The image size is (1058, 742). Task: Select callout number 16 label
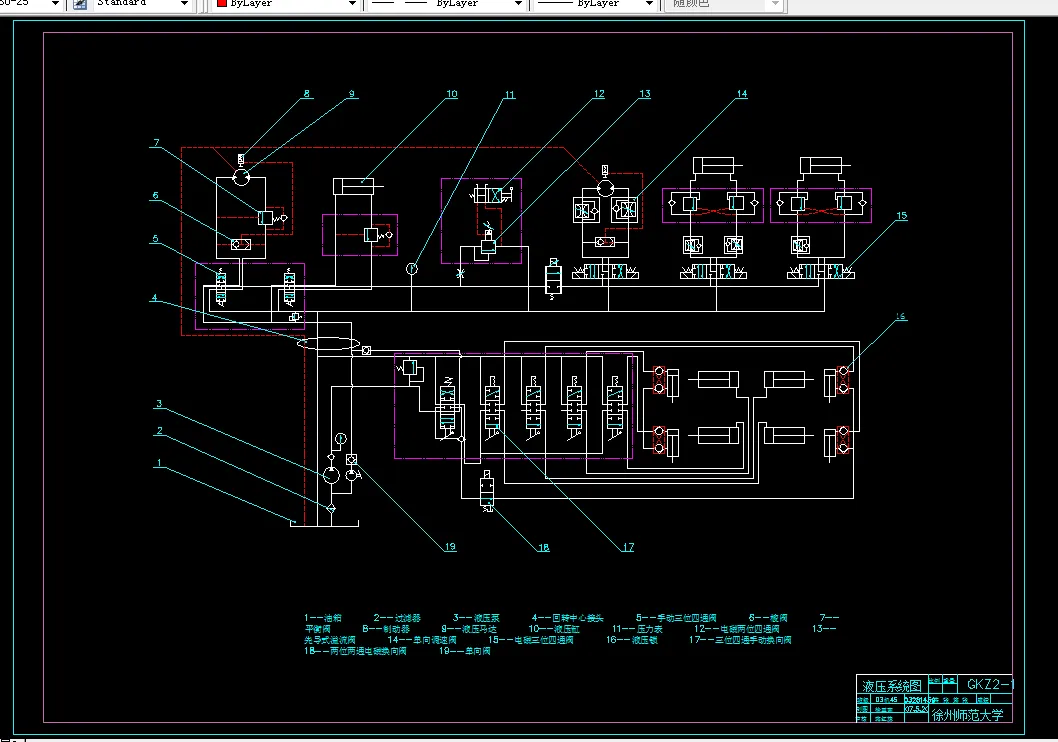(901, 316)
